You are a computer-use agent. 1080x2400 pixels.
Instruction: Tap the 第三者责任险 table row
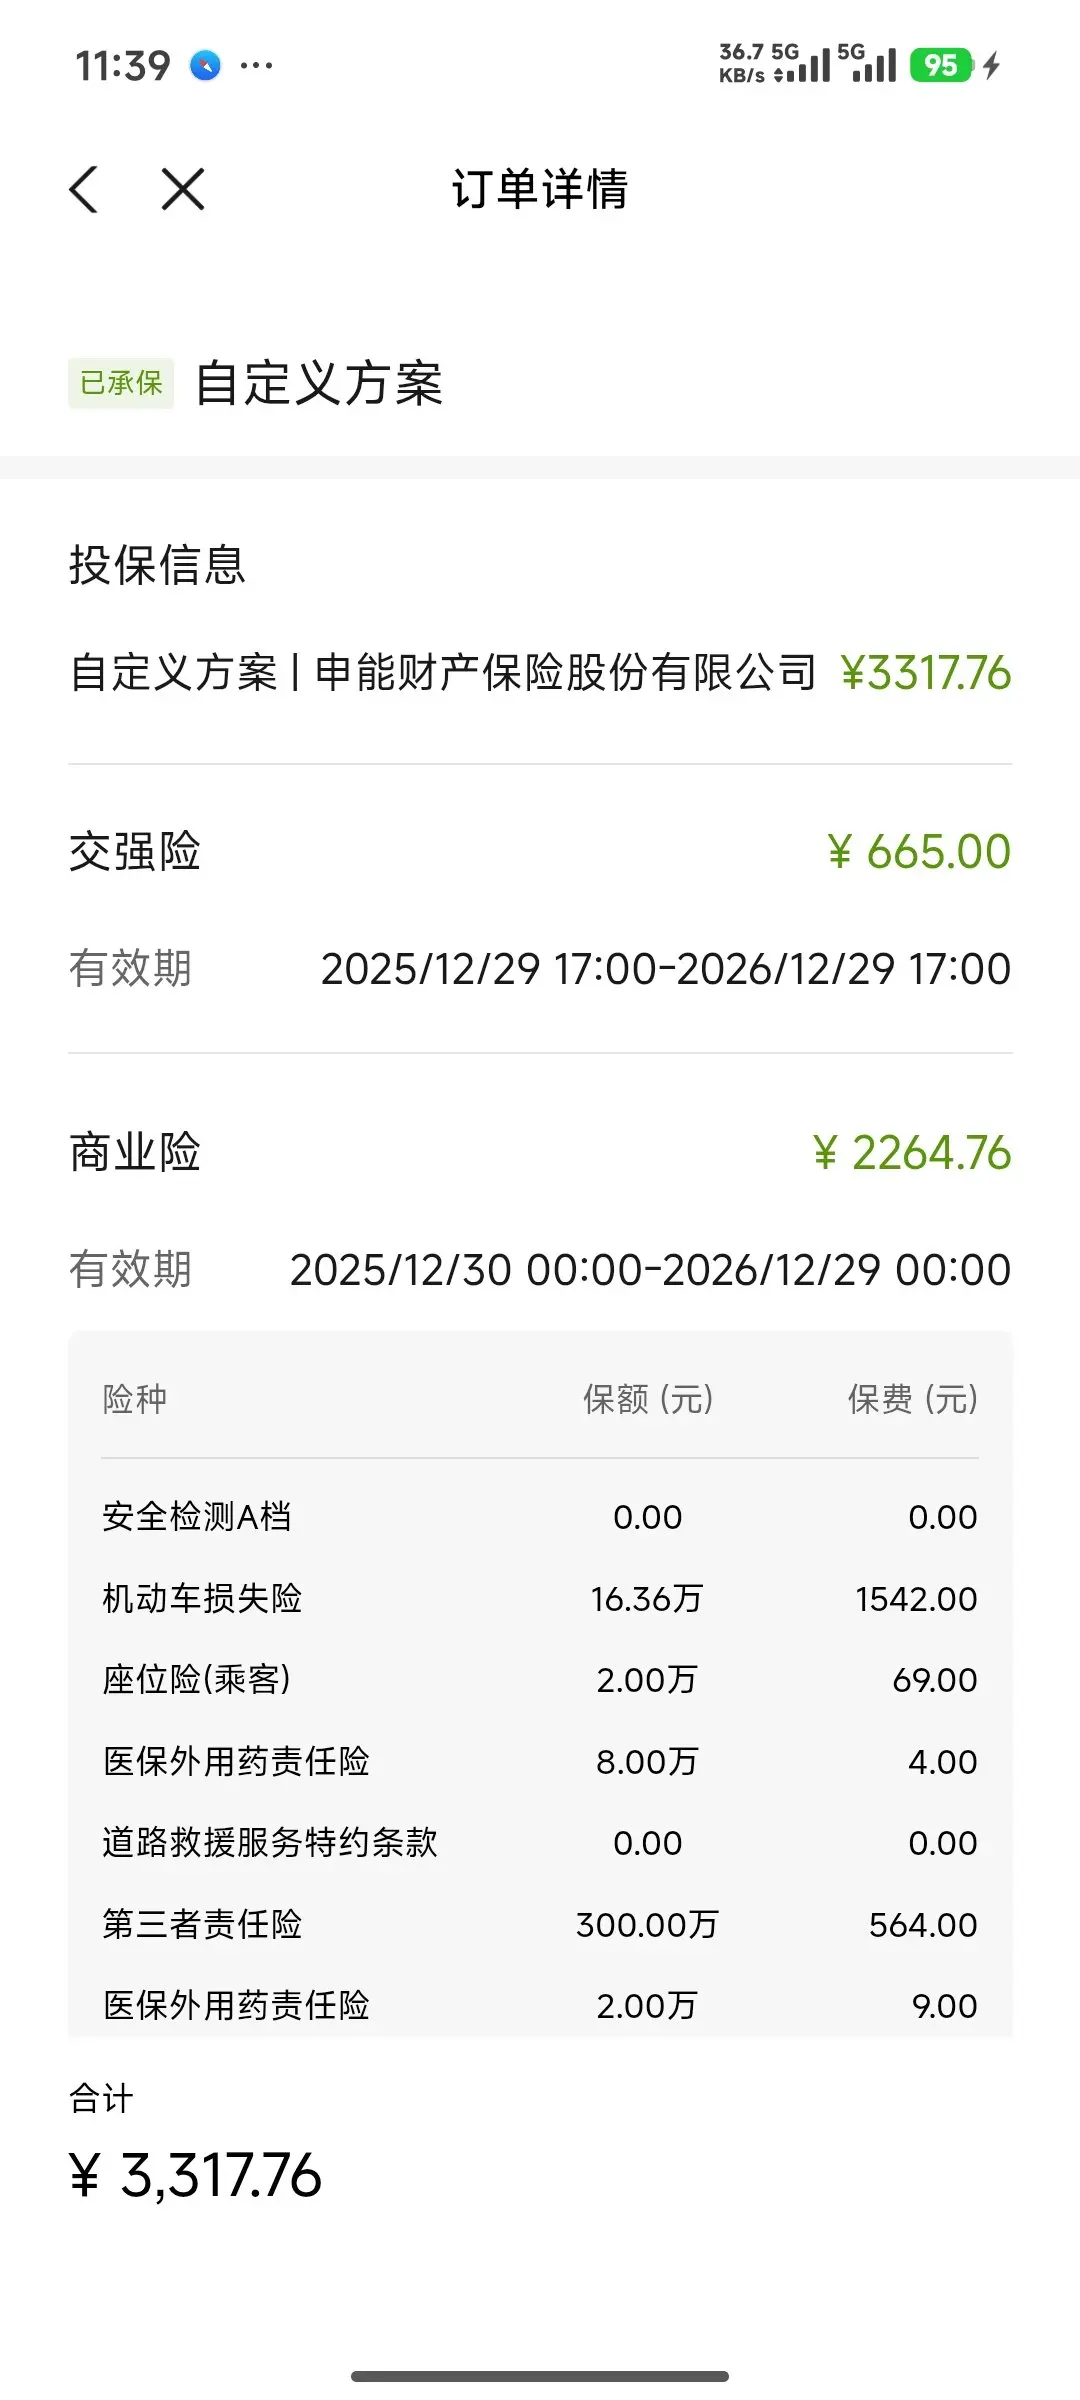[x=540, y=1924]
